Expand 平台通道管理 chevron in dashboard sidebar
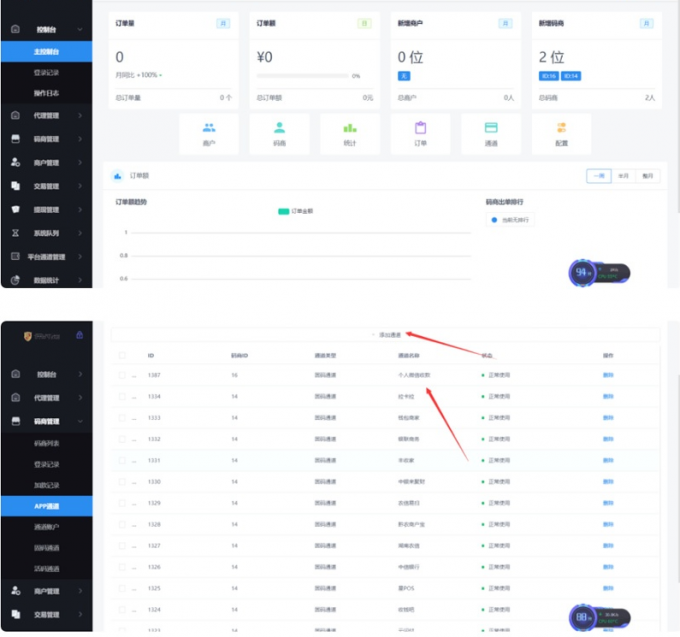The width and height of the screenshot is (680, 637). tap(80, 256)
